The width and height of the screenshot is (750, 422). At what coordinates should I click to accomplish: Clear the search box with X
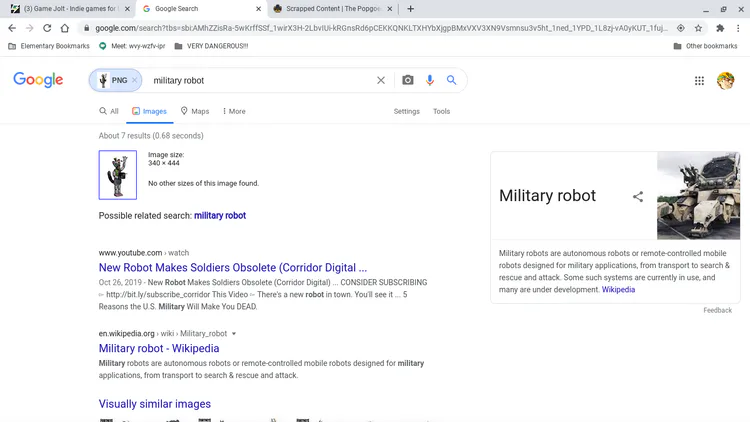pos(381,80)
